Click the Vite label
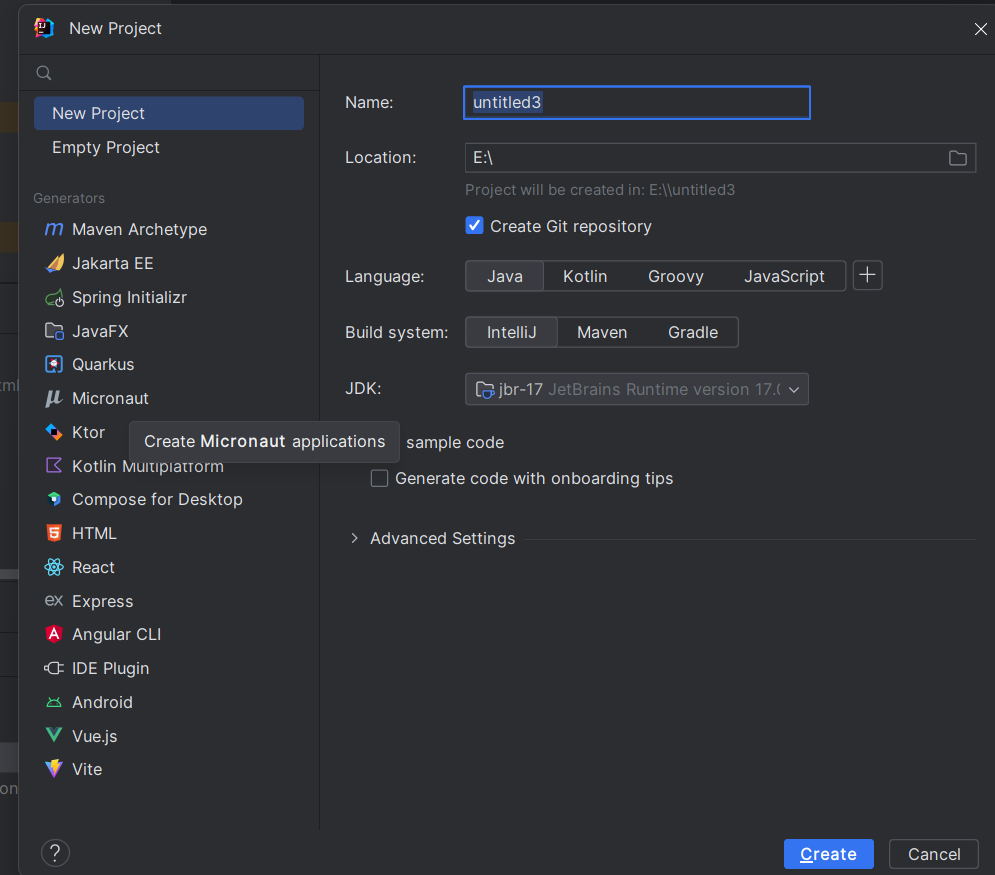 87,769
